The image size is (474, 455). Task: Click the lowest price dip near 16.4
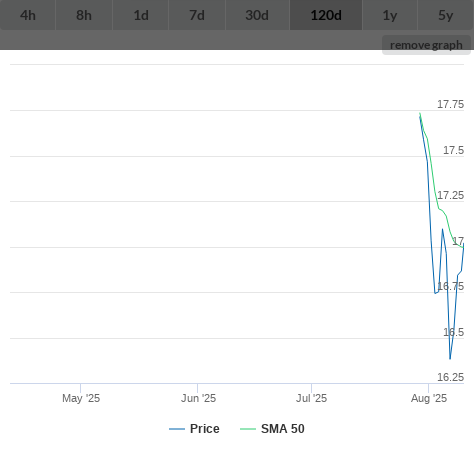(x=450, y=359)
